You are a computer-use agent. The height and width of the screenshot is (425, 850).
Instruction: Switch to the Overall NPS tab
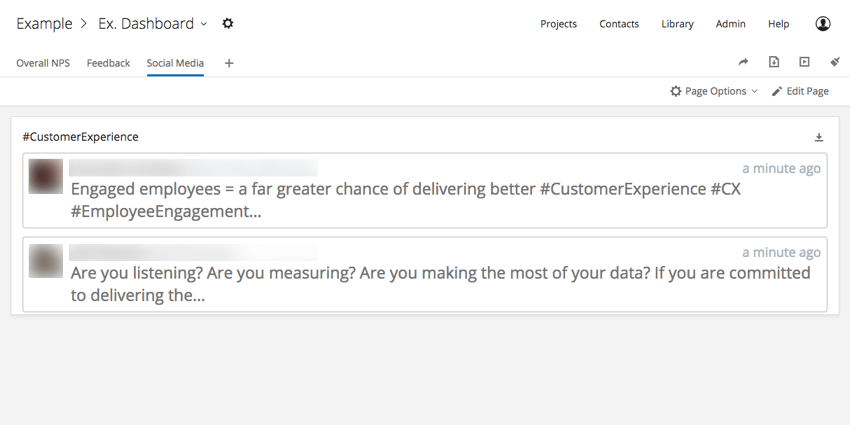tap(43, 63)
